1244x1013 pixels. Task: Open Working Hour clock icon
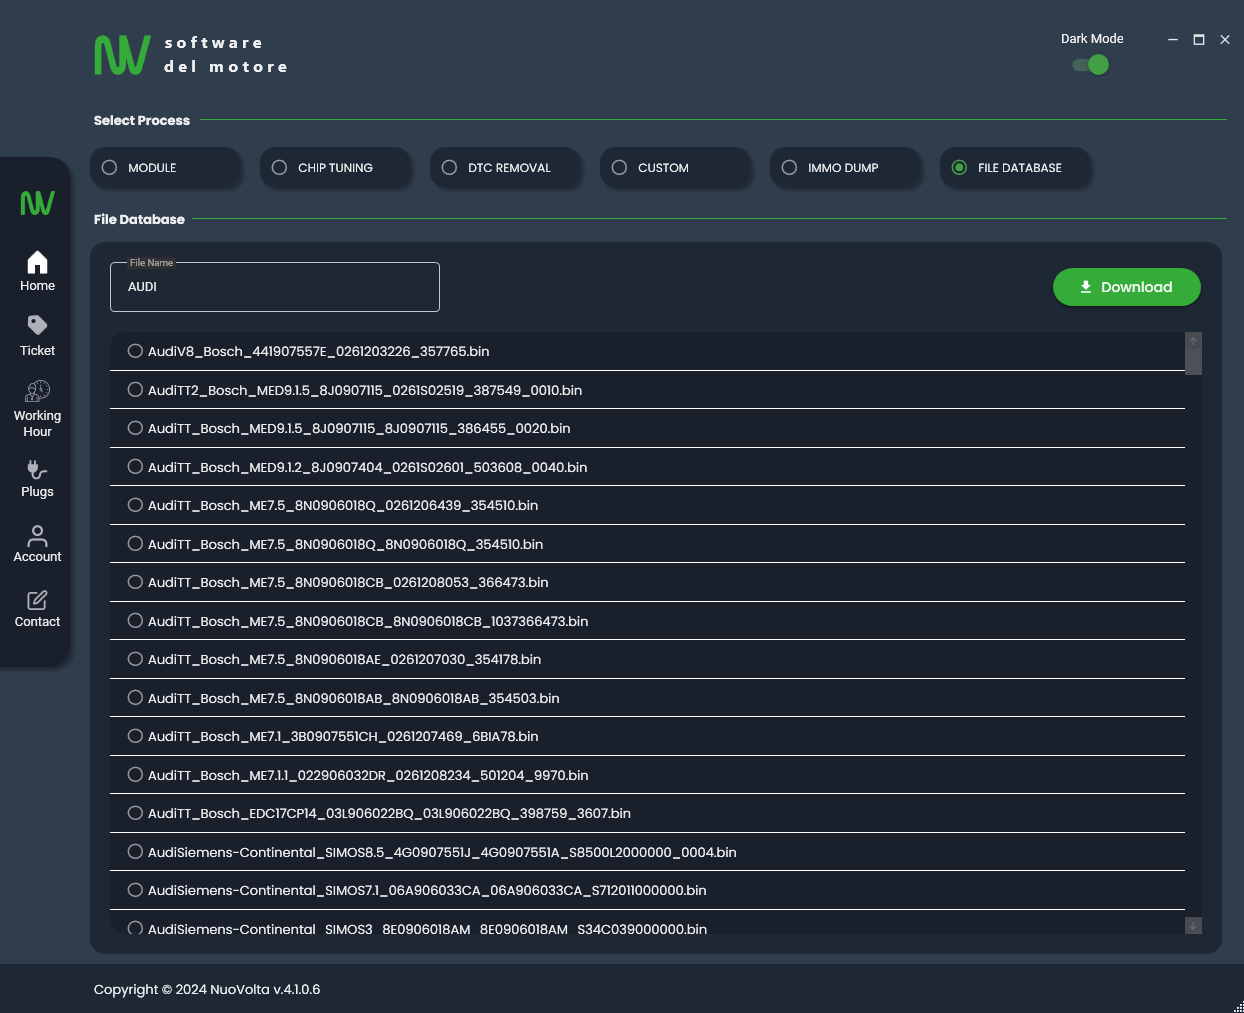click(37, 391)
